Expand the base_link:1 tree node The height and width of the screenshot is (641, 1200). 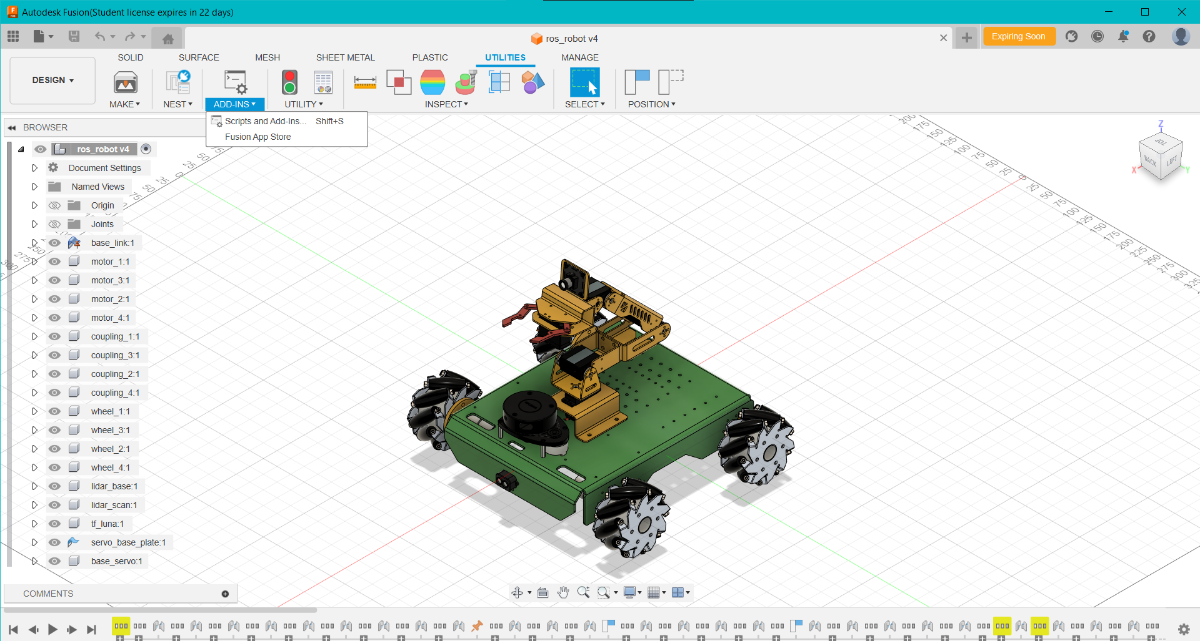pyautogui.click(x=35, y=242)
